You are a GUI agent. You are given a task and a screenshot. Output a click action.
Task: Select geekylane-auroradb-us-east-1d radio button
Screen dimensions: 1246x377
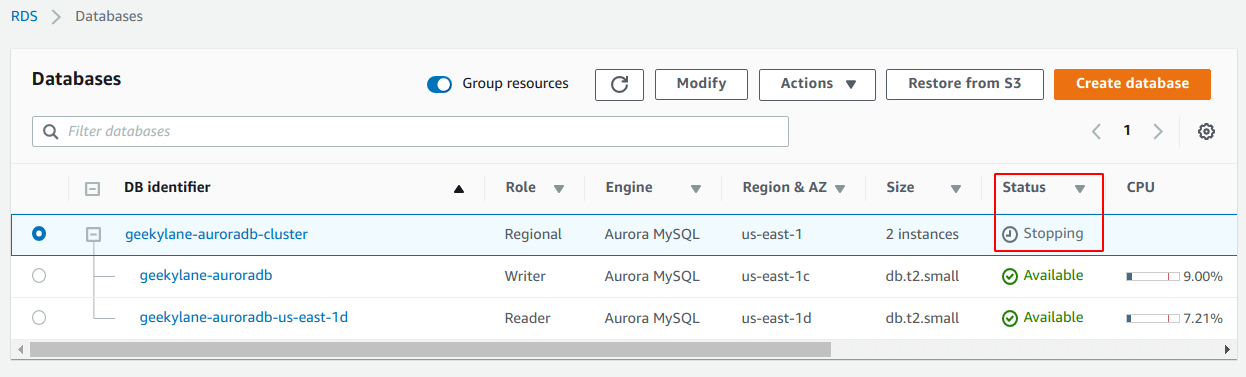tap(39, 318)
